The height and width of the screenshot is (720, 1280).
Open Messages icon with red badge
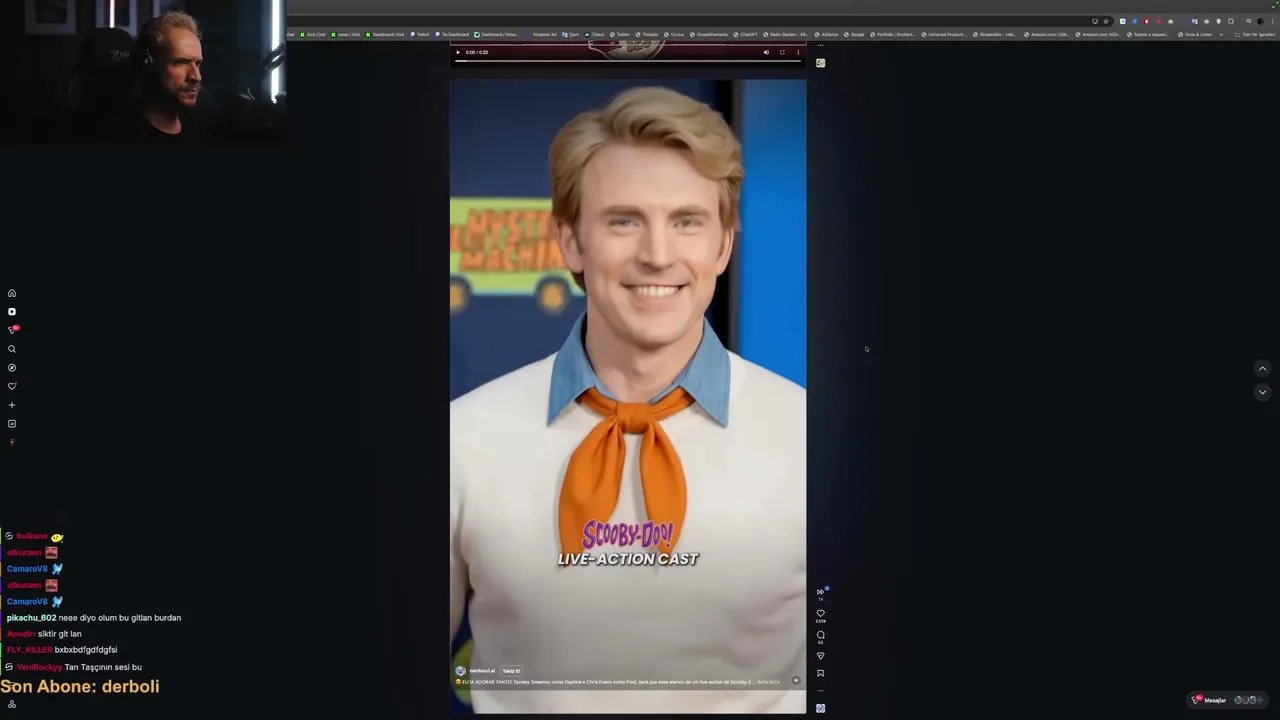(x=12, y=330)
